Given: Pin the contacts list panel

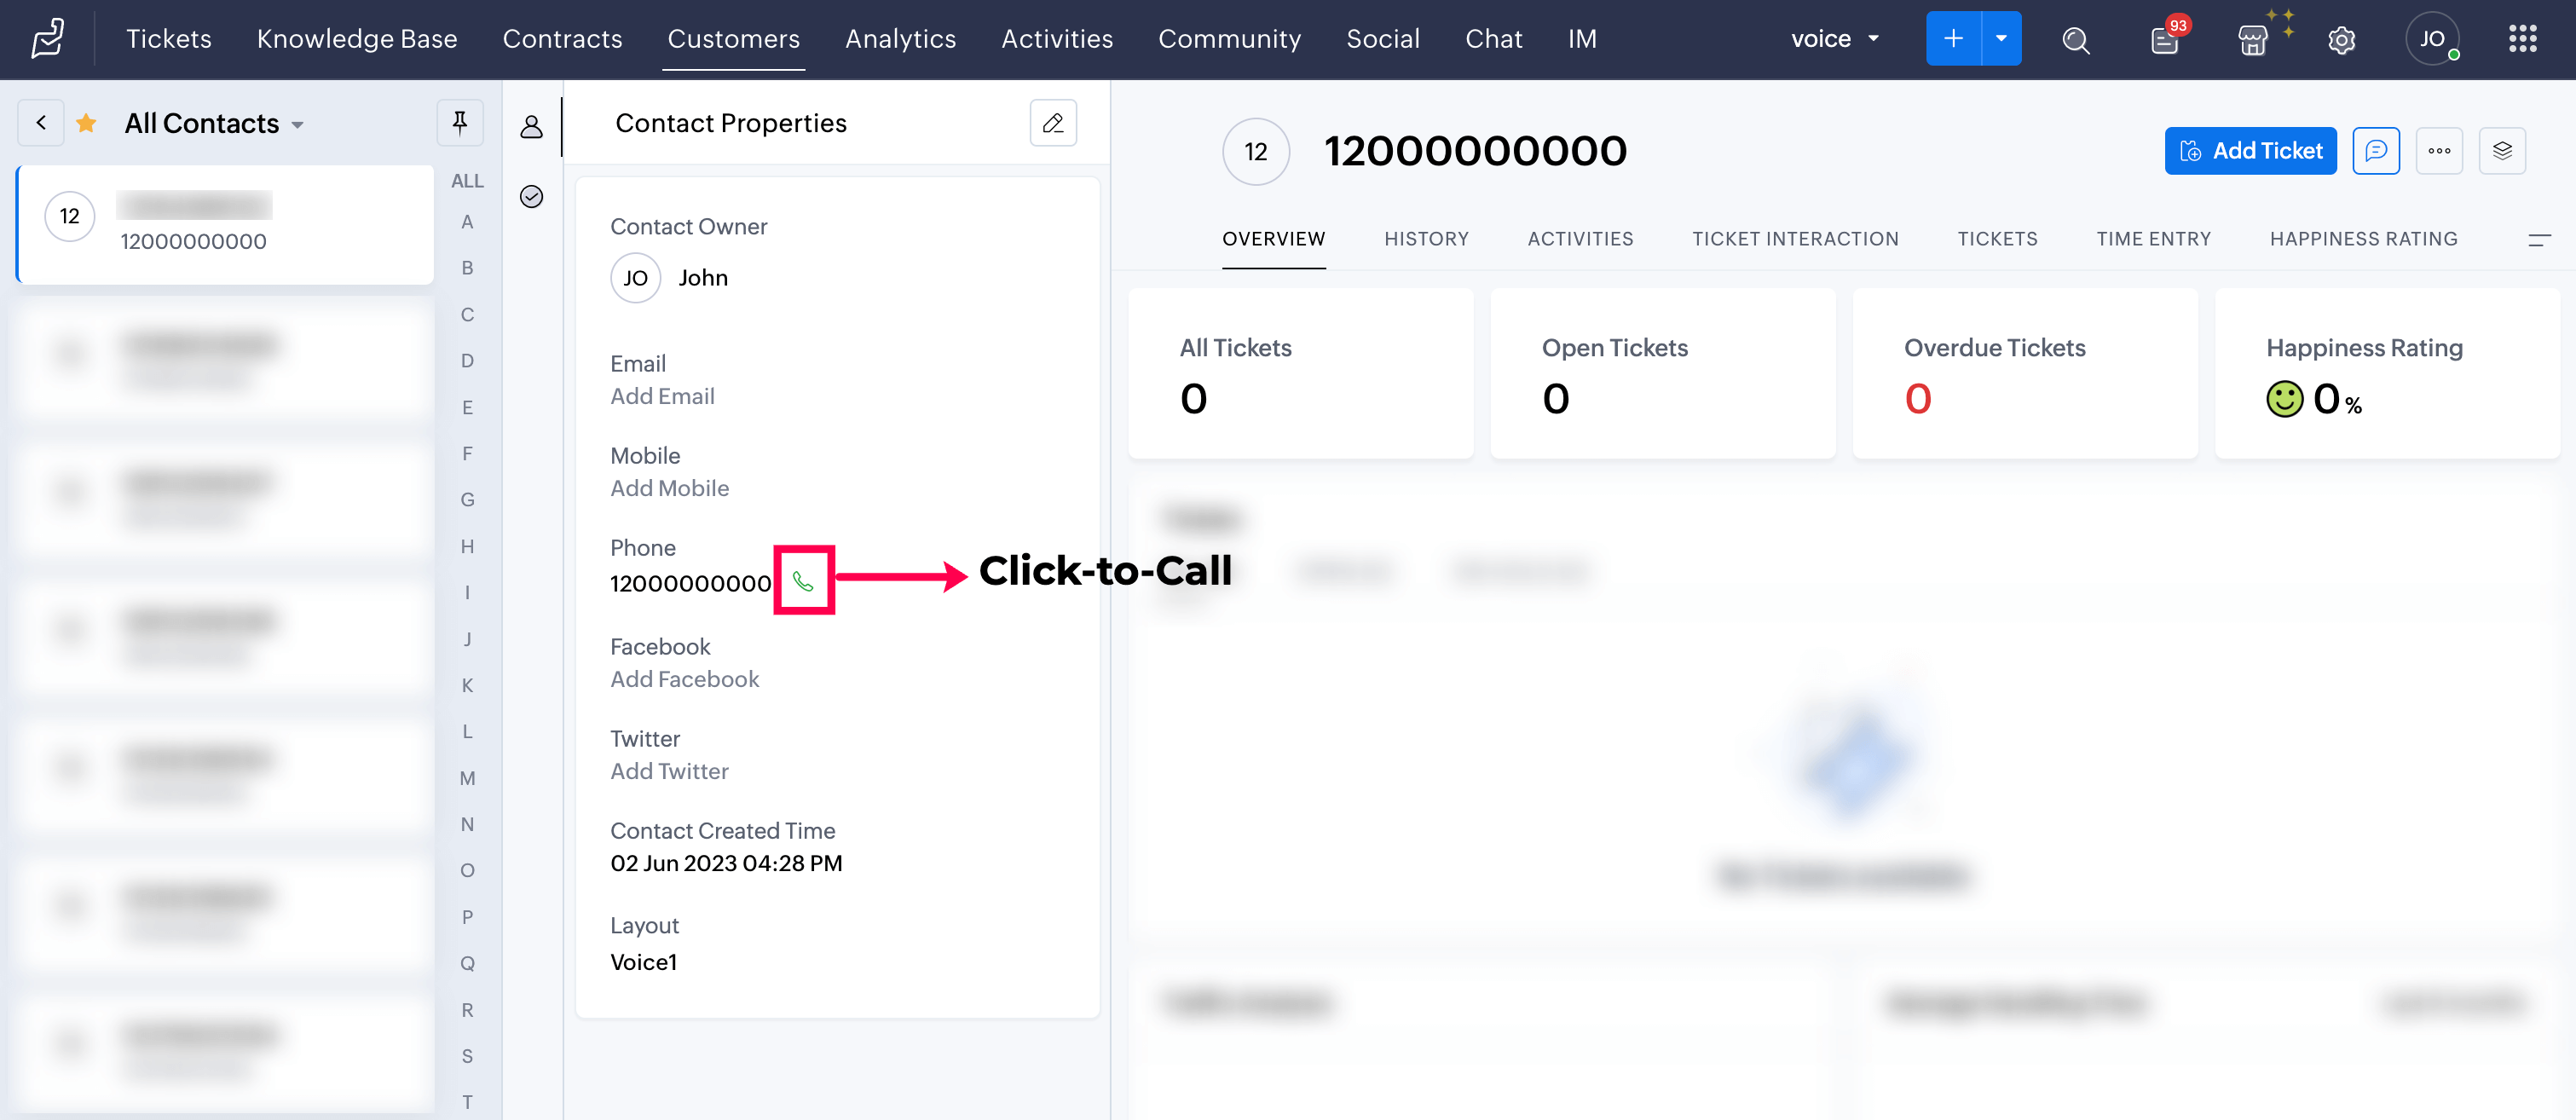Looking at the screenshot, I should click(x=460, y=122).
